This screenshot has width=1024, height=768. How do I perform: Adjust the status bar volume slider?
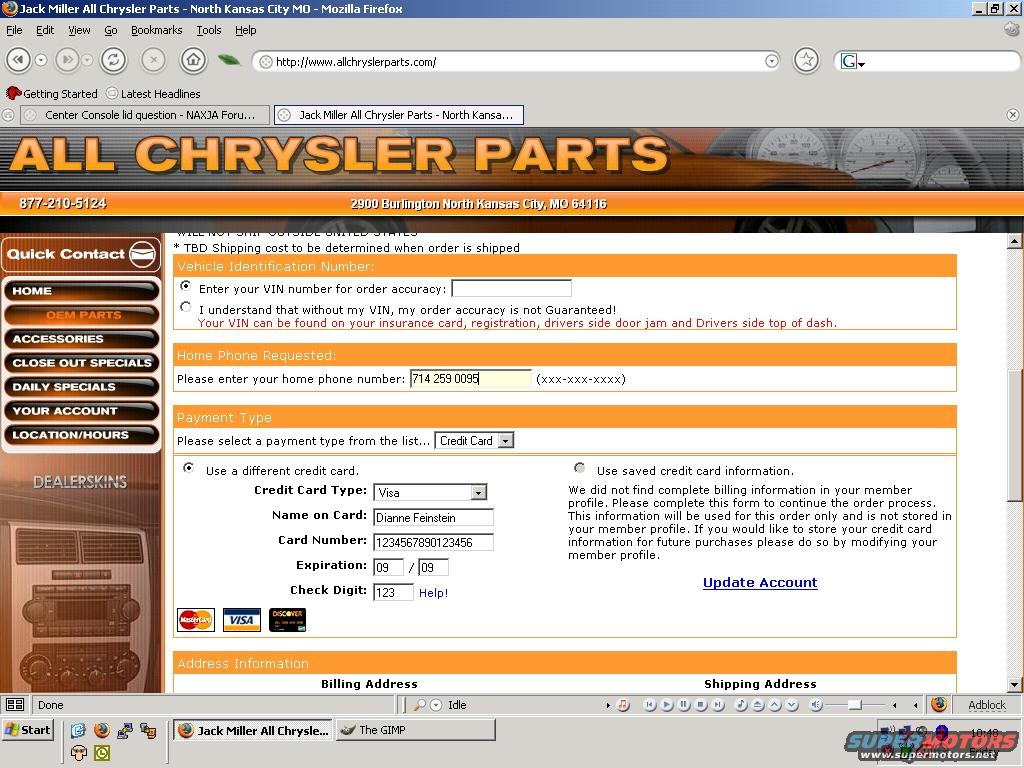point(855,705)
